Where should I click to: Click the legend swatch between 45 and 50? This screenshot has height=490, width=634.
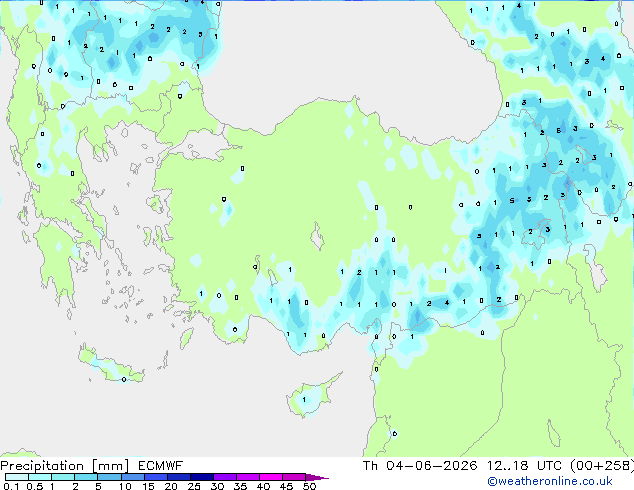pos(294,477)
